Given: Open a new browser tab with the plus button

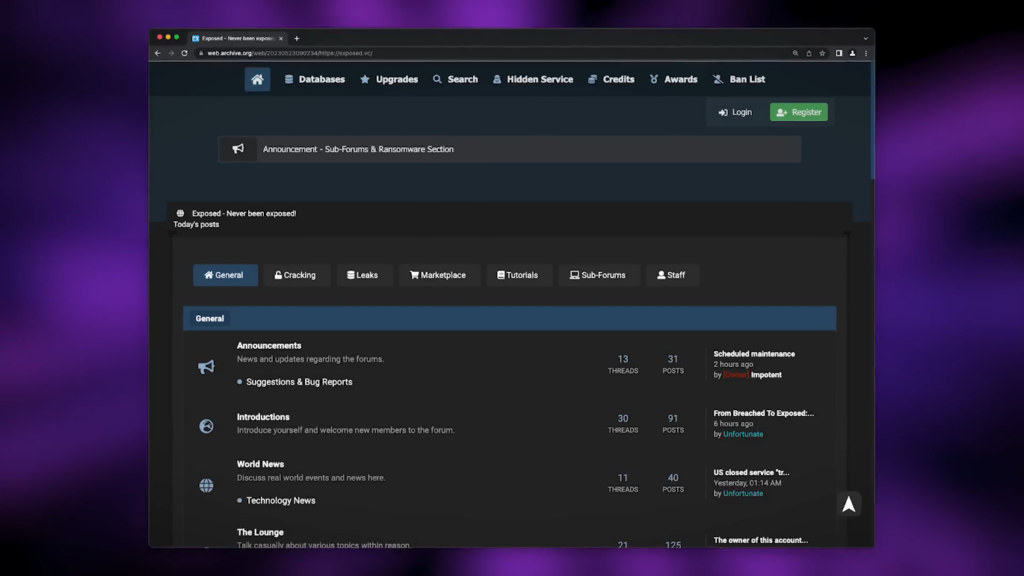Looking at the screenshot, I should [x=297, y=38].
